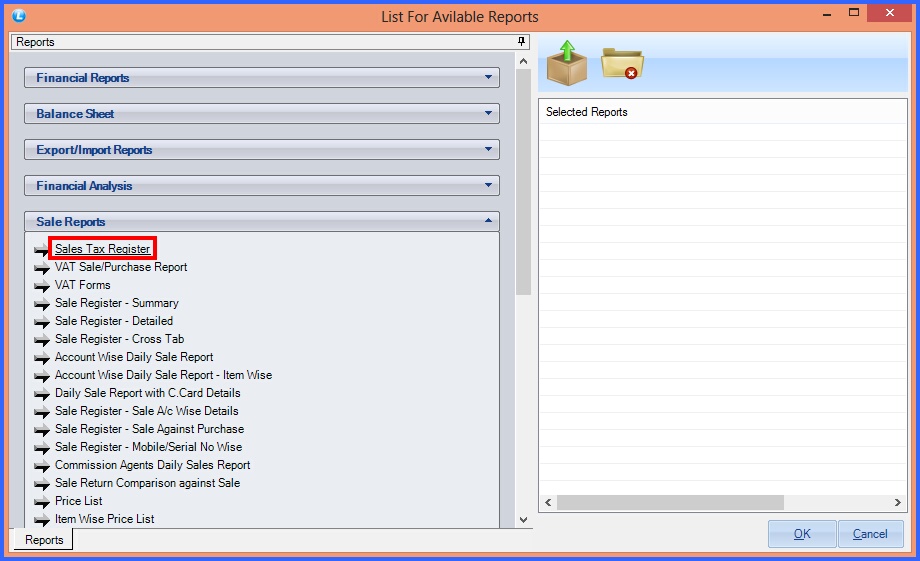Click the report list scroll up arrow

click(x=523, y=61)
